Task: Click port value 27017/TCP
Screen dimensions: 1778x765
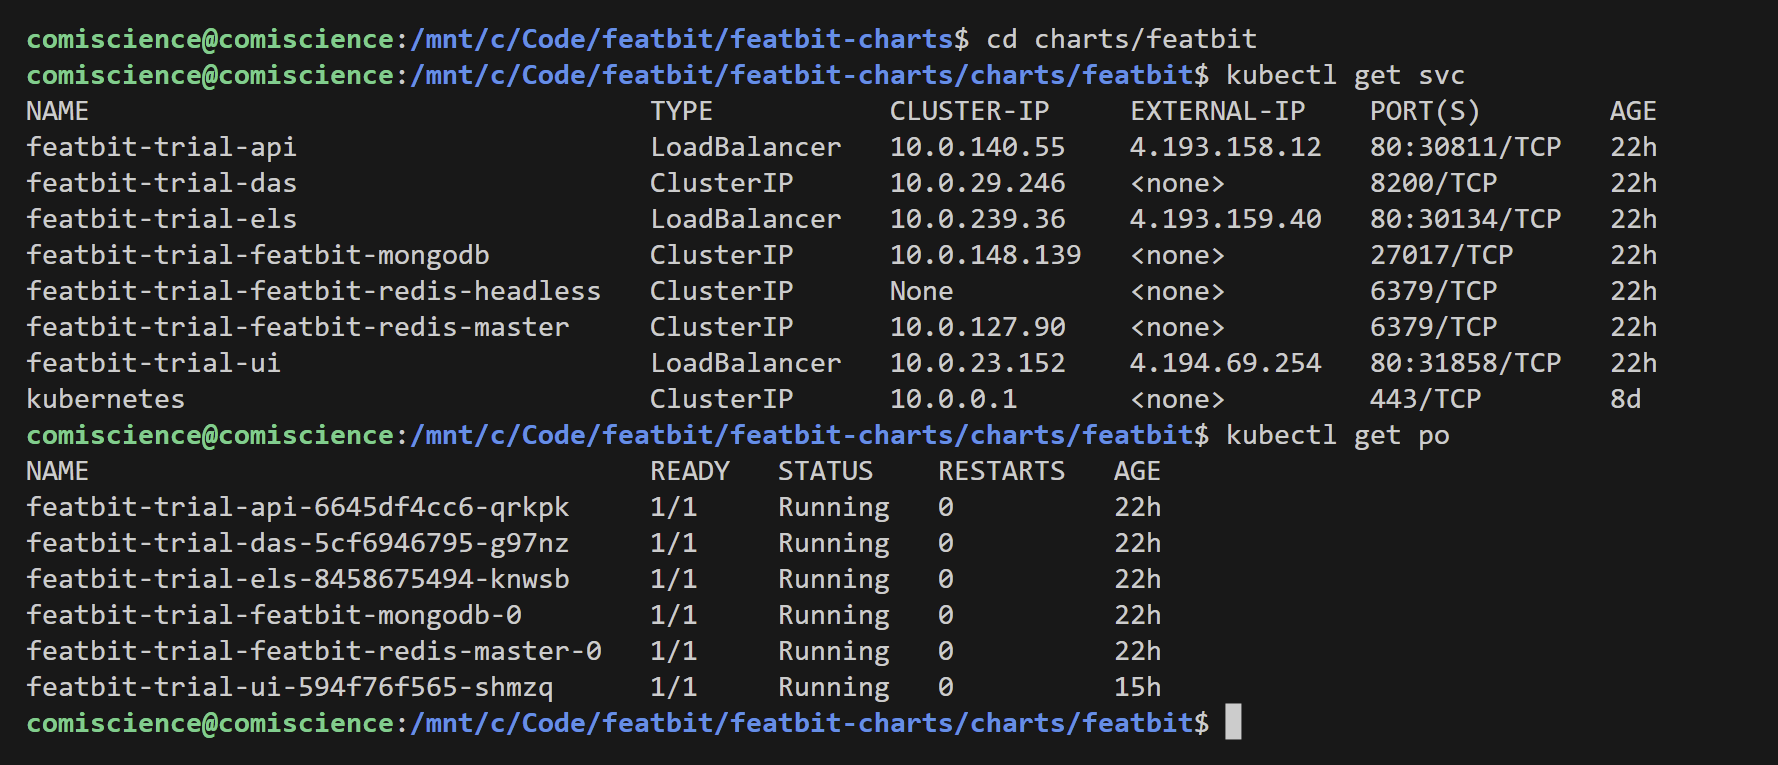Action: coord(1441,255)
